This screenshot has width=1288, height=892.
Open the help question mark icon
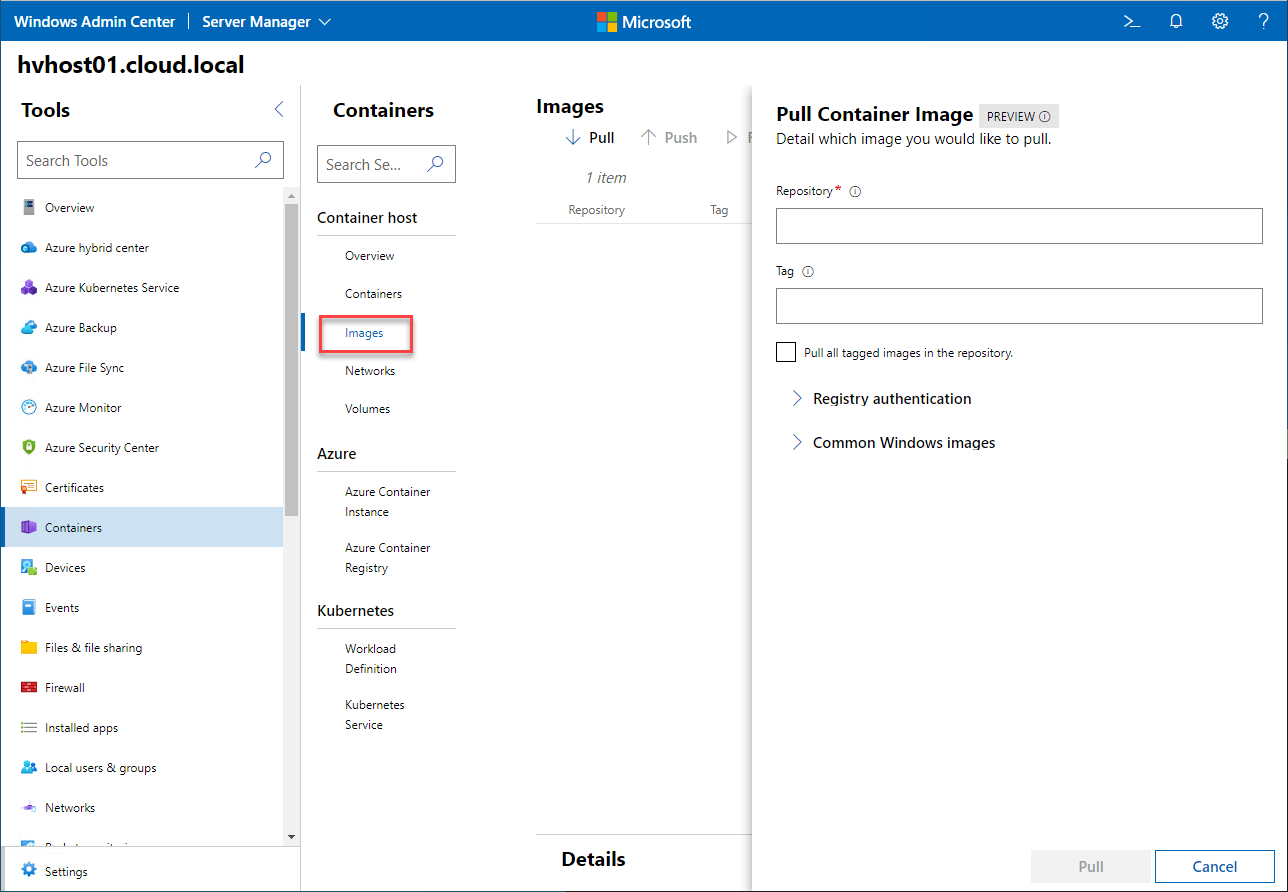click(1264, 21)
